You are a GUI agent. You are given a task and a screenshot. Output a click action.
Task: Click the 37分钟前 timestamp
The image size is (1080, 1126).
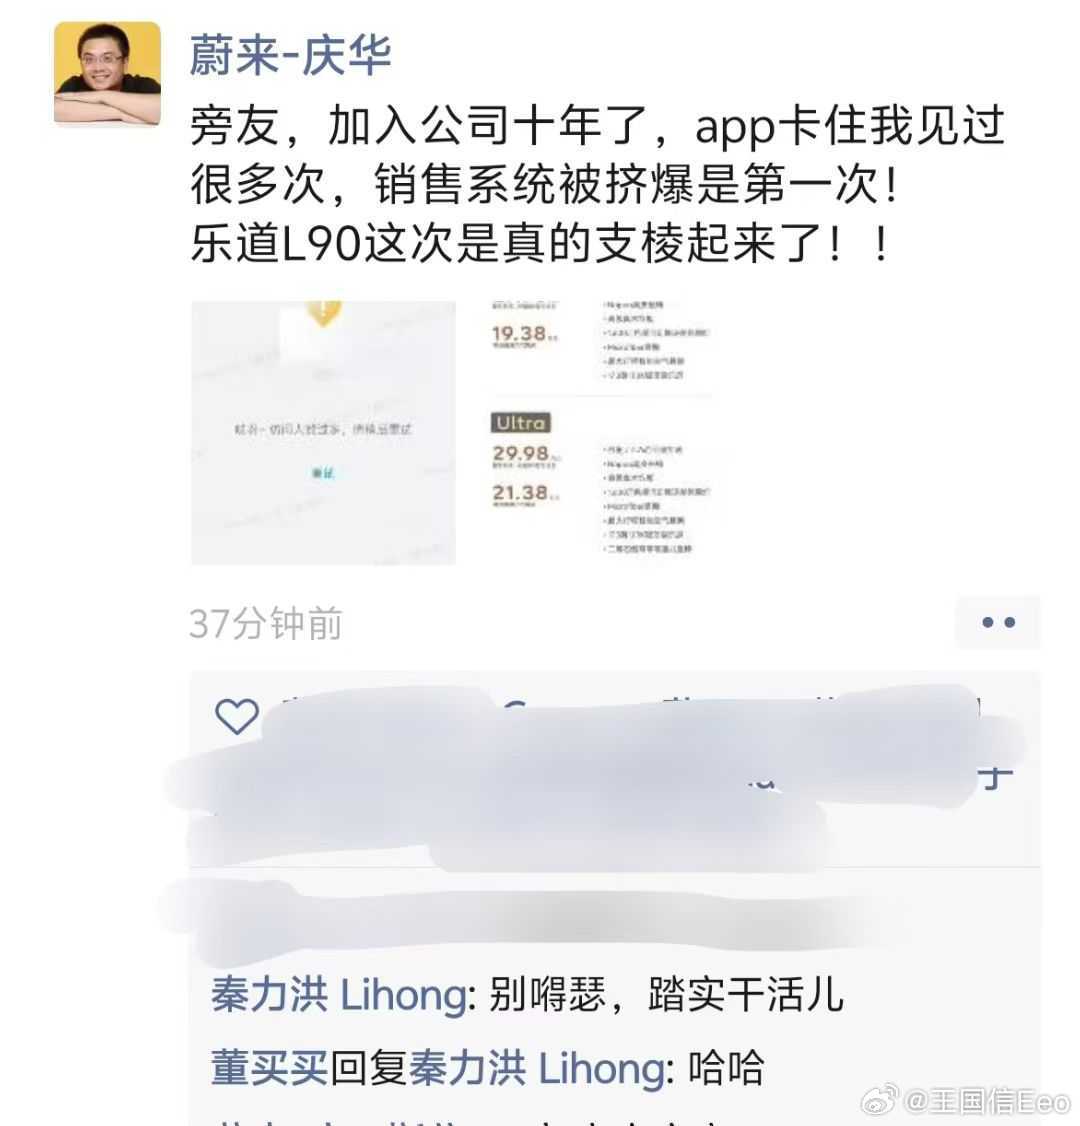(x=266, y=623)
